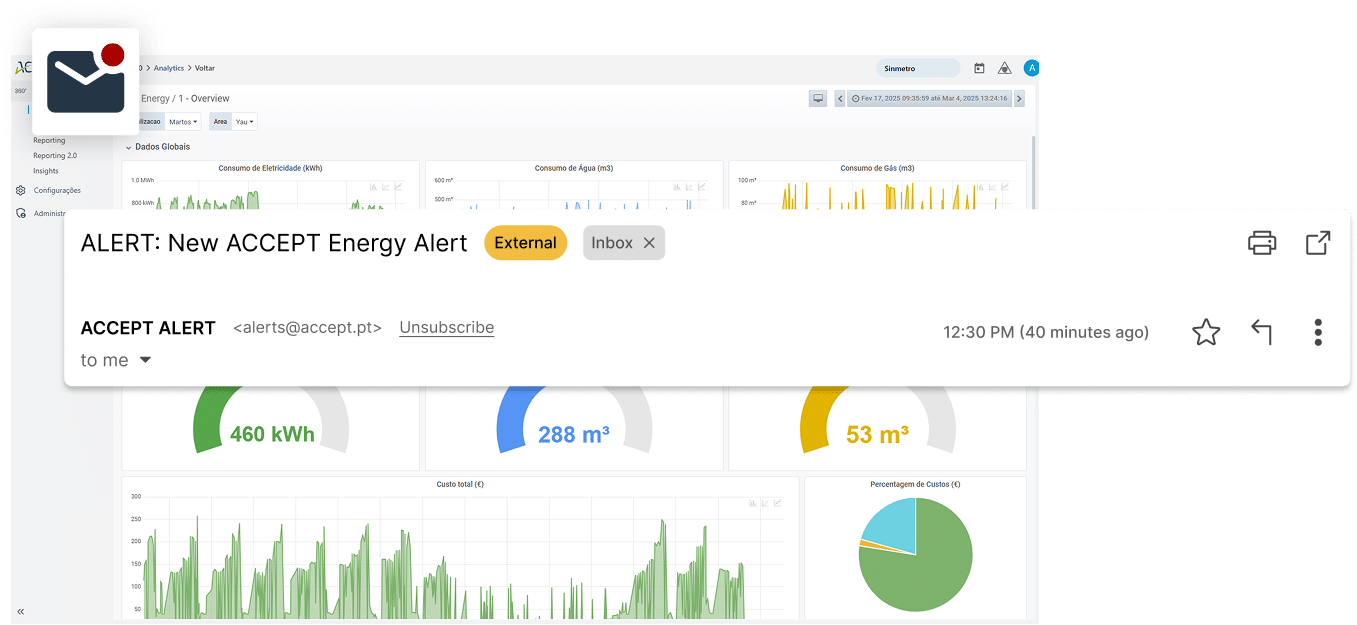This screenshot has height=625, width=1357.
Task: Star the ACCEPT ALERT email
Action: pyautogui.click(x=1206, y=332)
